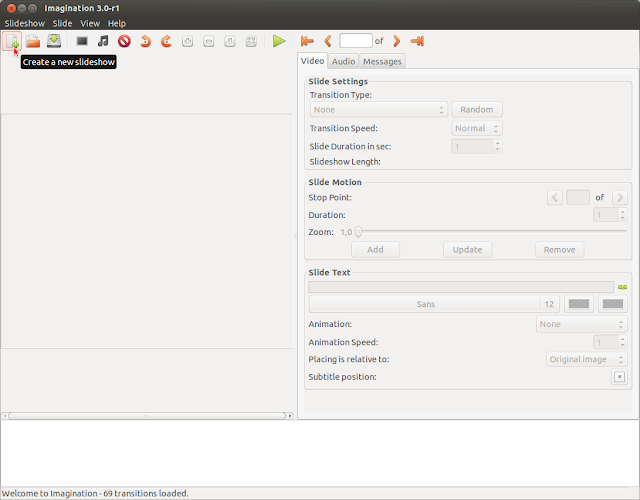640x500 pixels.
Task: Click the normal size zoom icon
Action: point(230,41)
